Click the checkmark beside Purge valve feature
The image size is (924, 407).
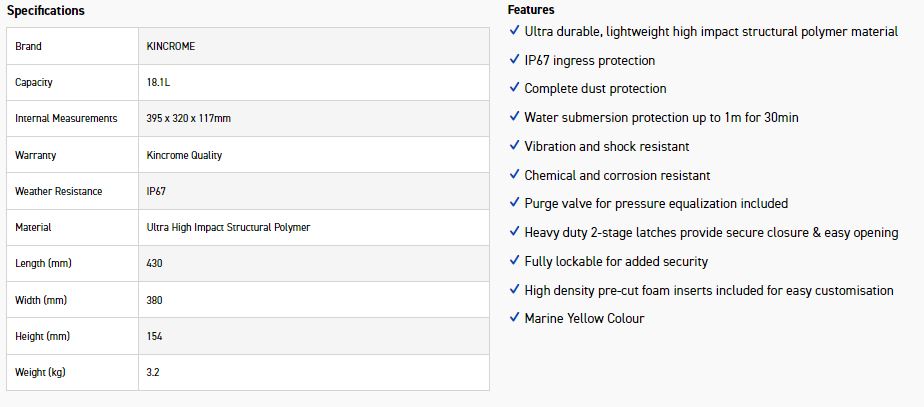click(514, 203)
